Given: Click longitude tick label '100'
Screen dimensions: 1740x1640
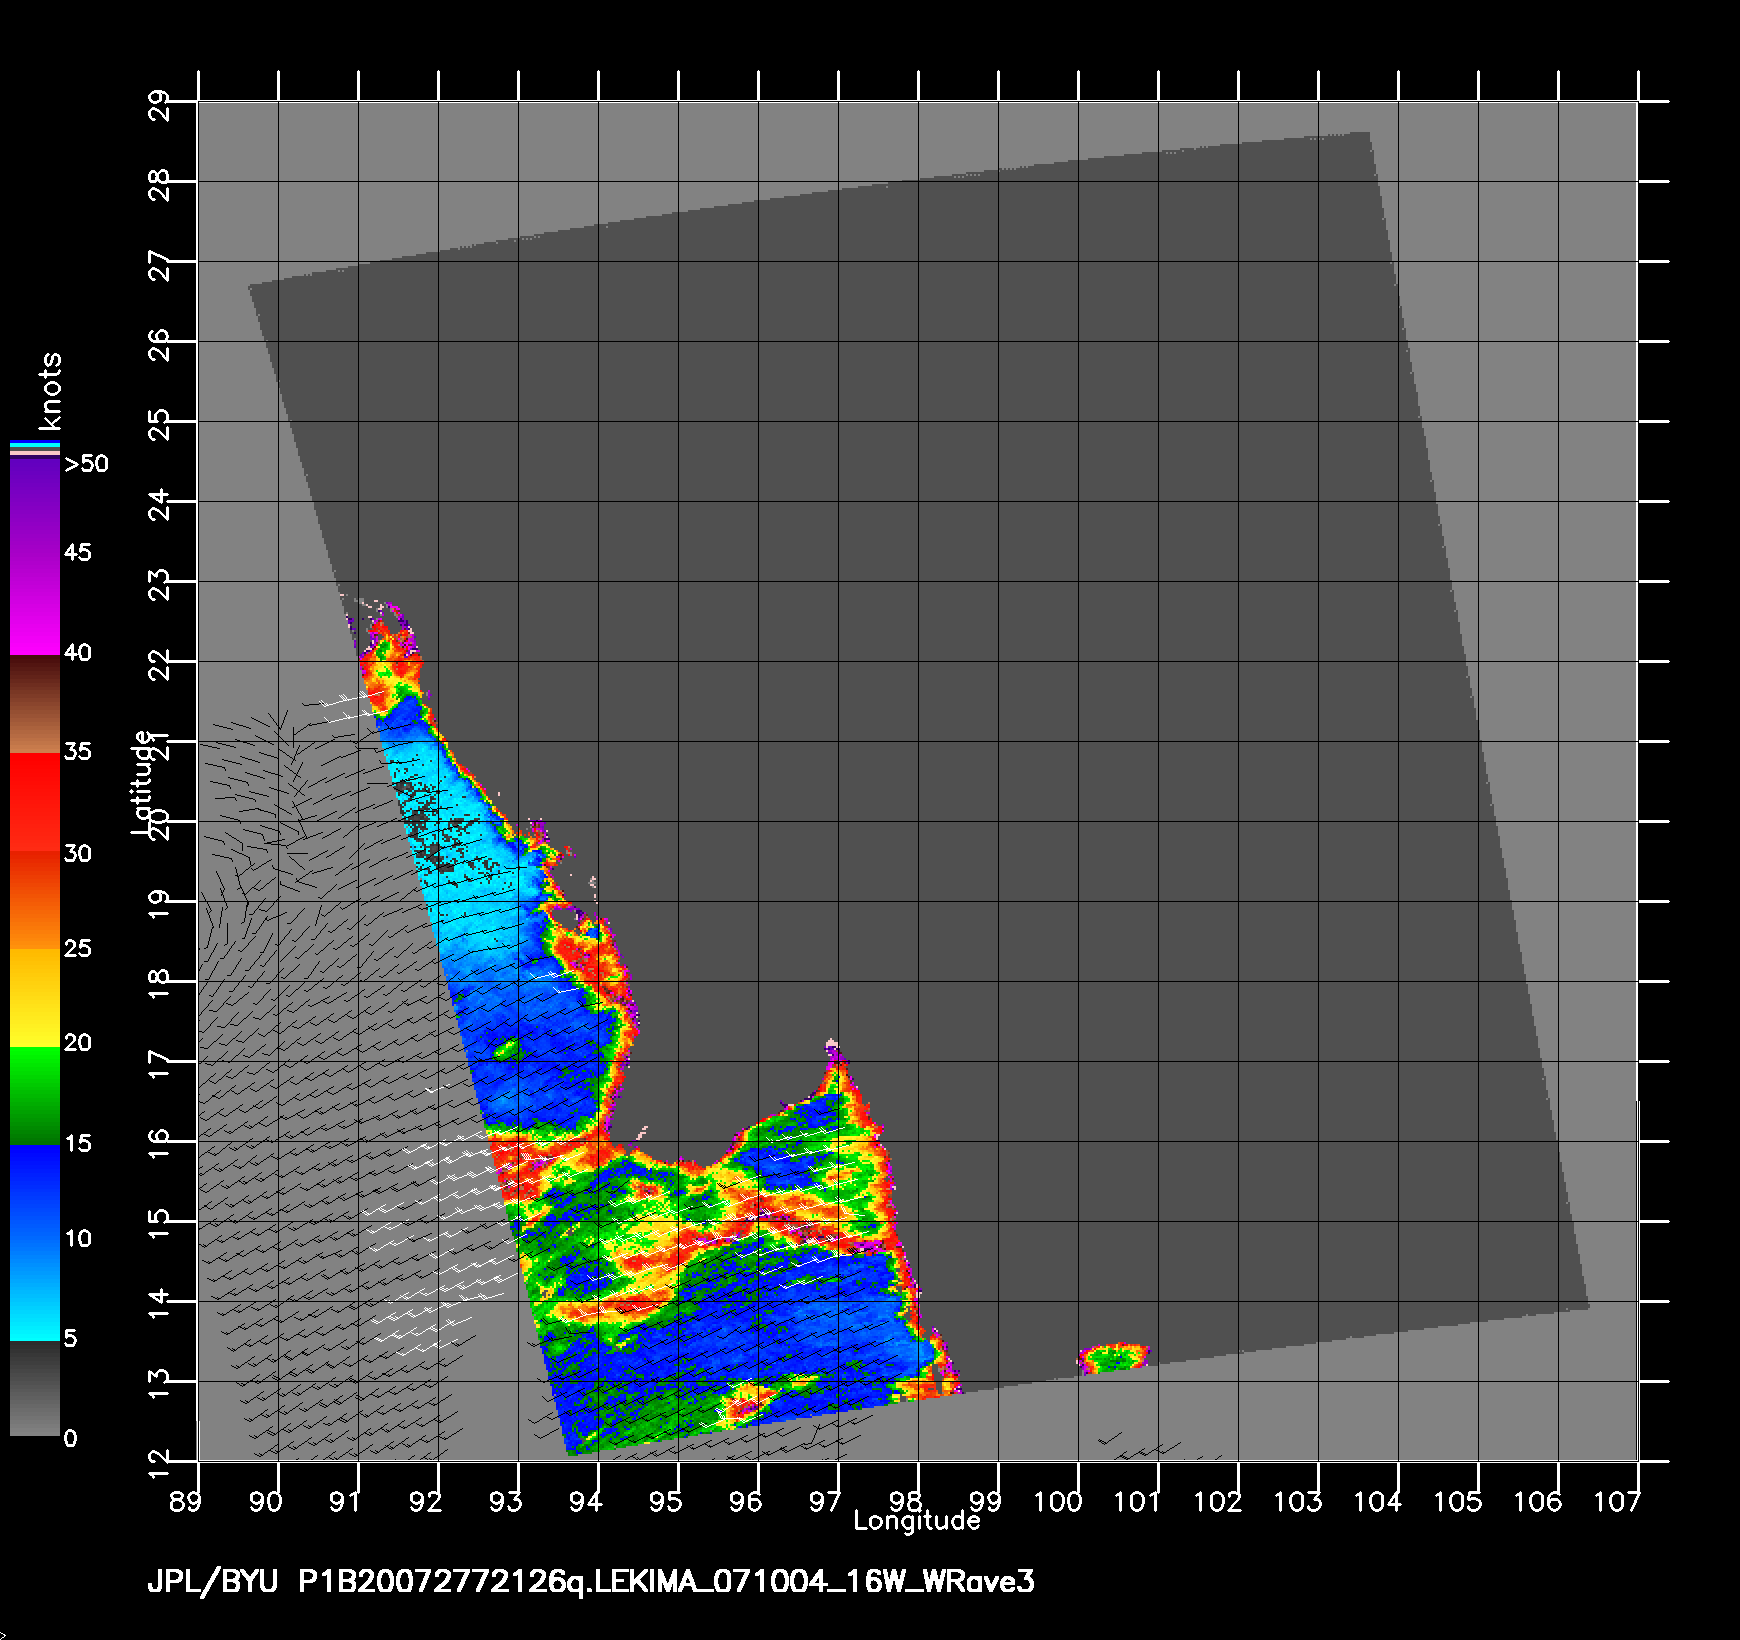Looking at the screenshot, I should 1057,1501.
